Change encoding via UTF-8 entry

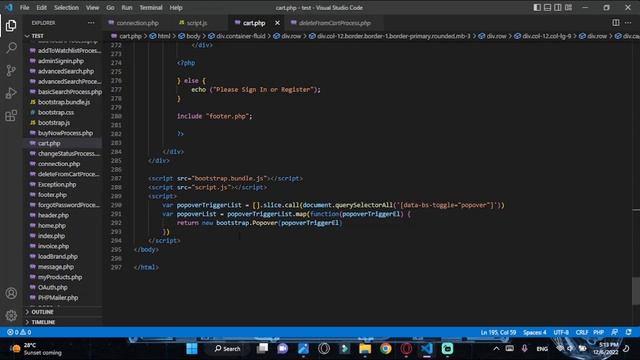pyautogui.click(x=561, y=332)
